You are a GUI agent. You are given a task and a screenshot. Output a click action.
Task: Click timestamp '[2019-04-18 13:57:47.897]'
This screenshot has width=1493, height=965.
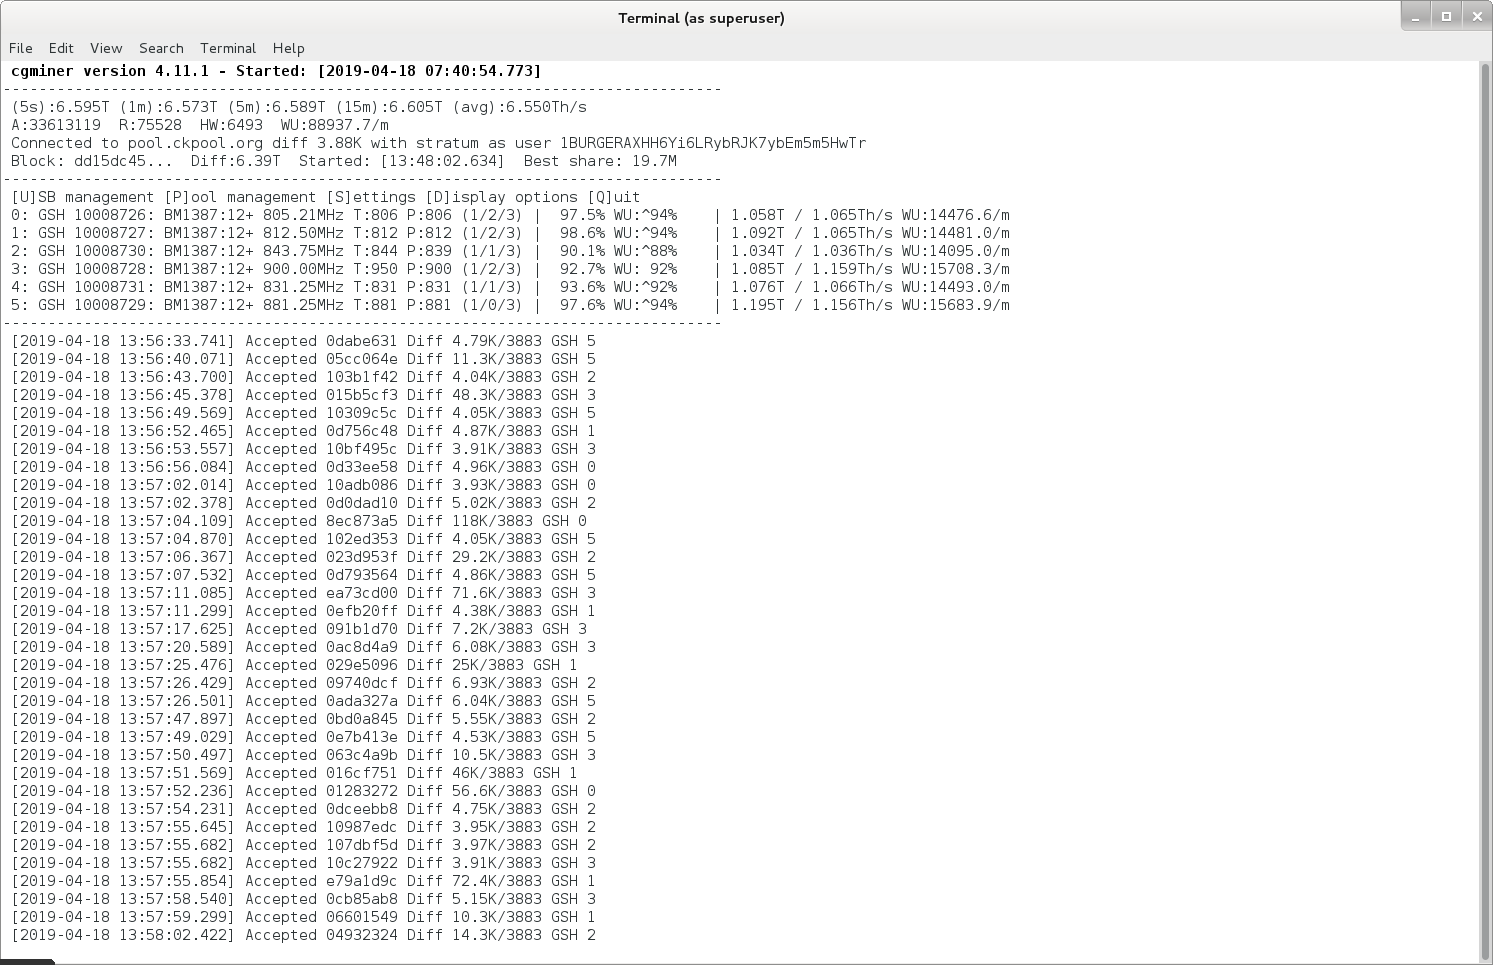pos(123,719)
